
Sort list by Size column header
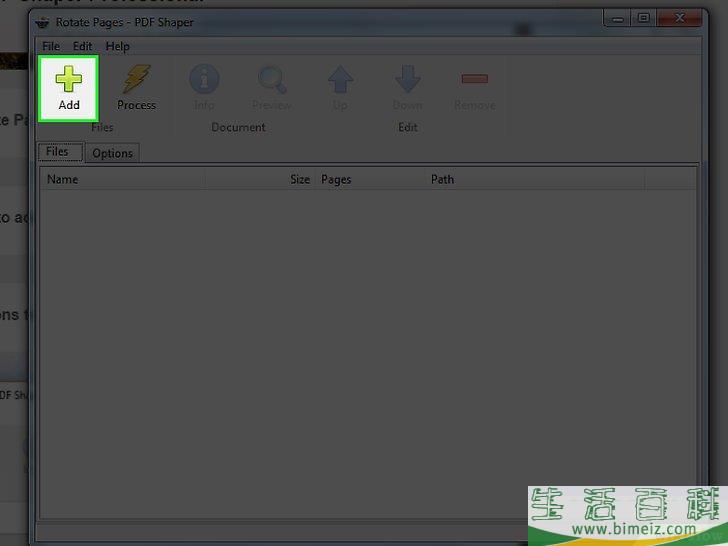(x=260, y=179)
